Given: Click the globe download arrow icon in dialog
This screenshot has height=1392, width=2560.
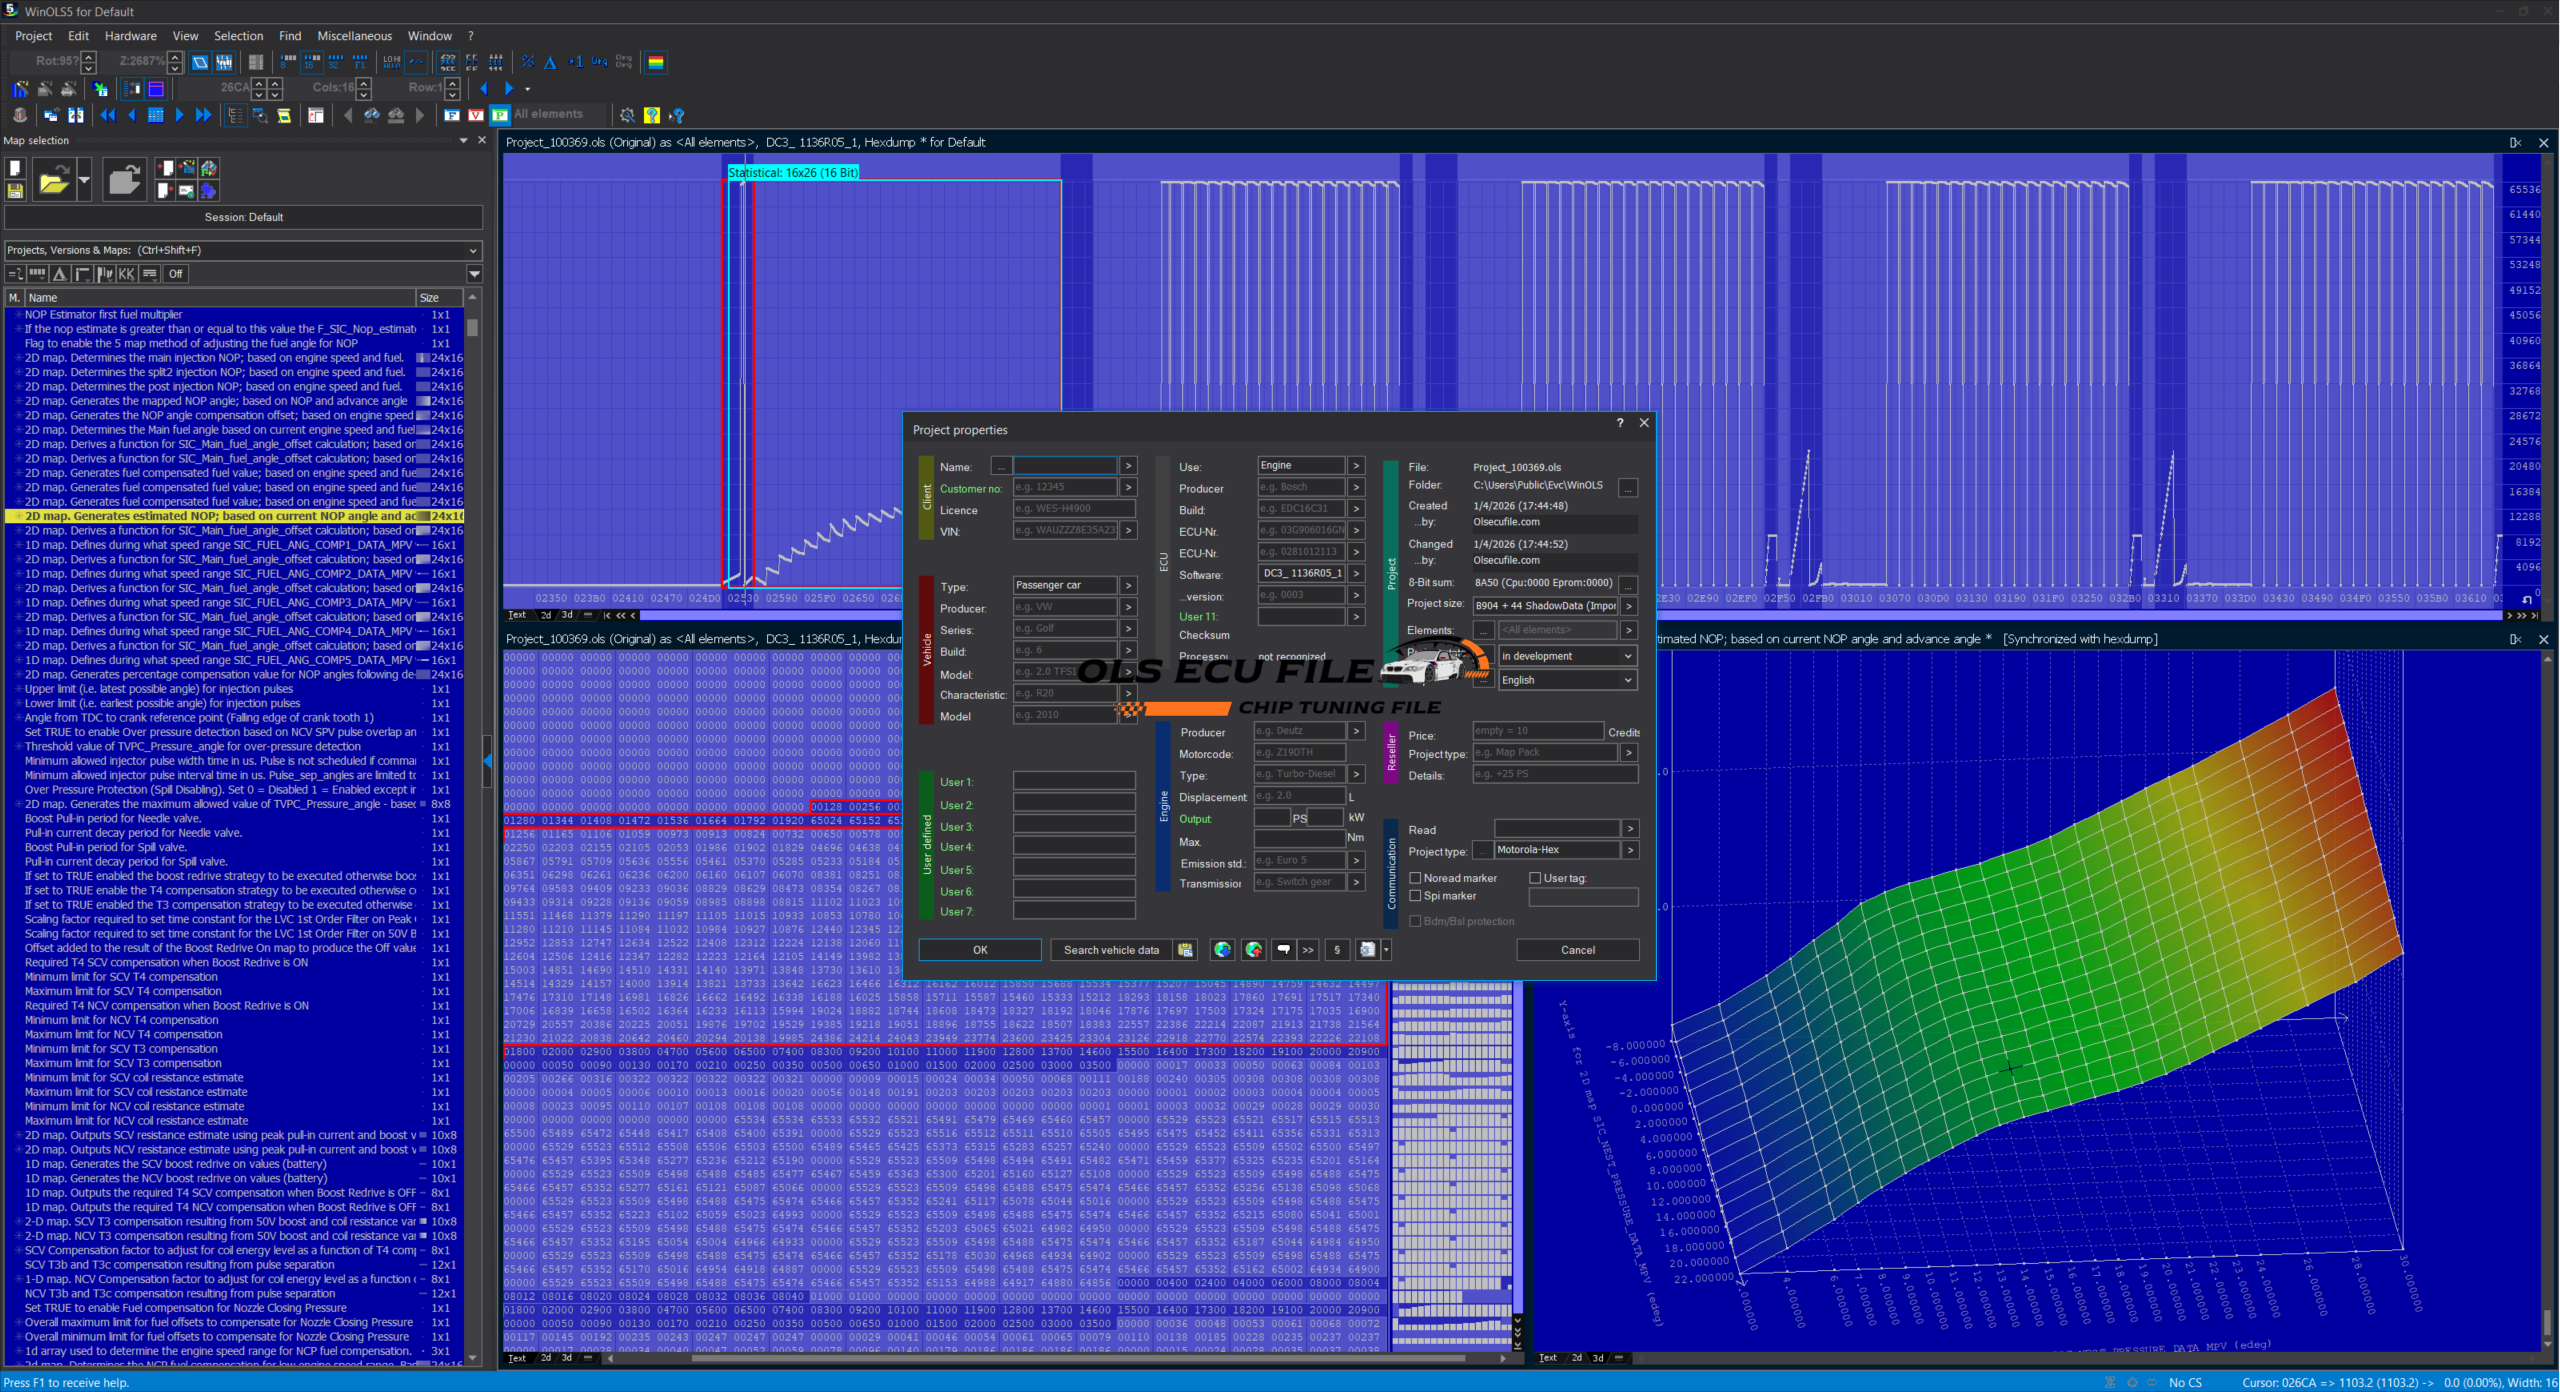Looking at the screenshot, I should click(1222, 950).
